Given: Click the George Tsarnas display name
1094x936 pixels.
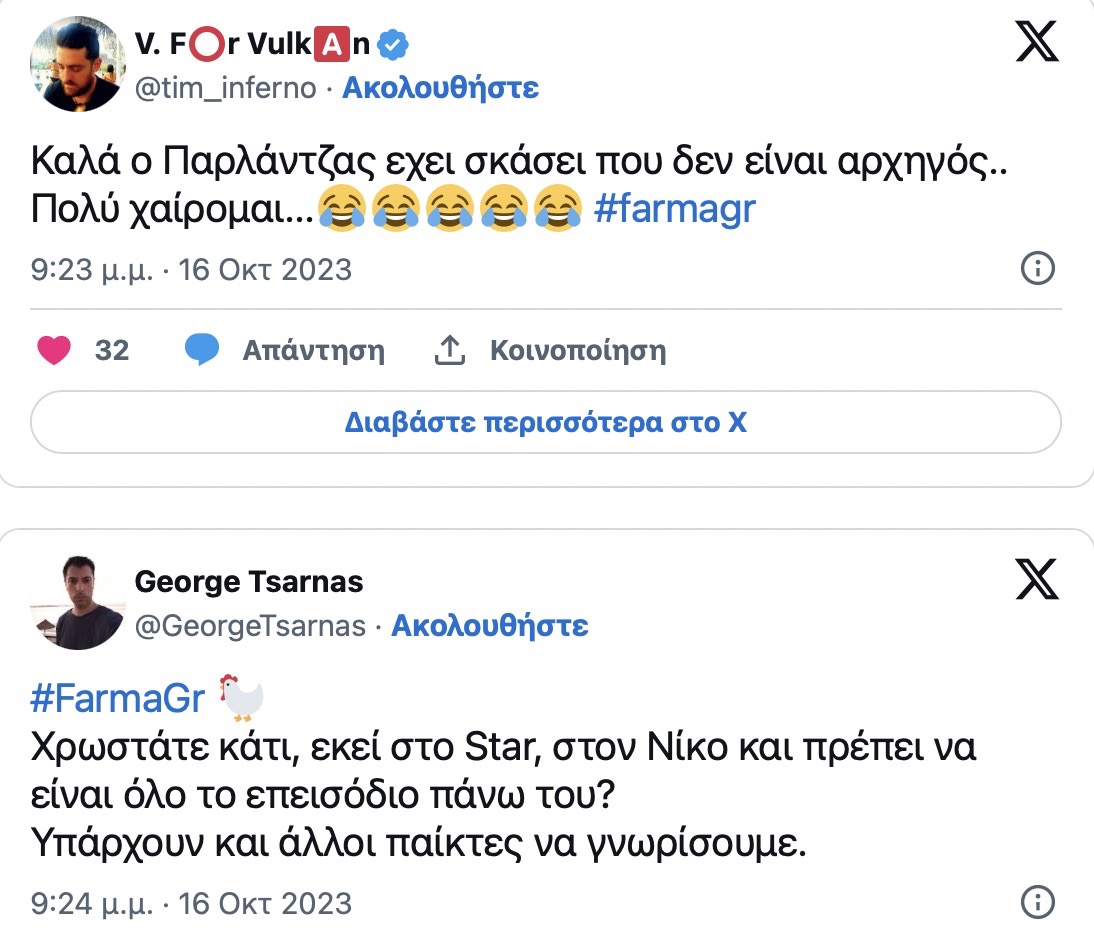Looking at the screenshot, I should [248, 581].
